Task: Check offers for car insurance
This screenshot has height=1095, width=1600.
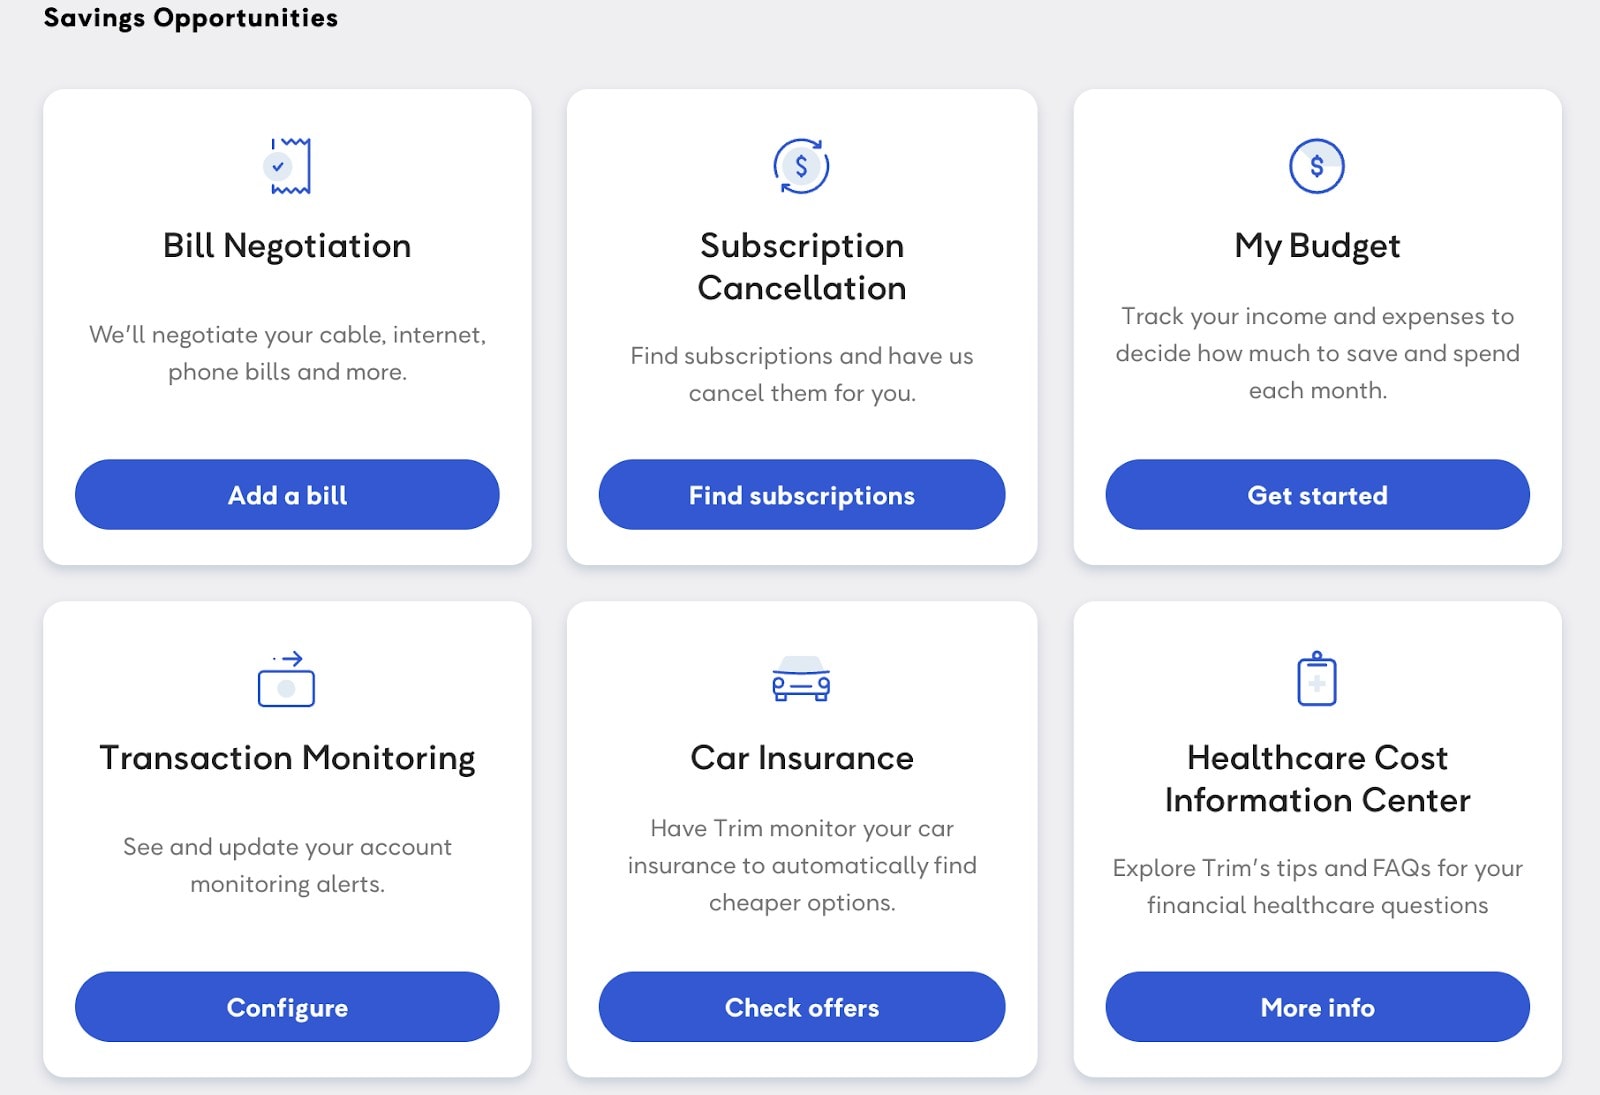Action: coord(802,1007)
